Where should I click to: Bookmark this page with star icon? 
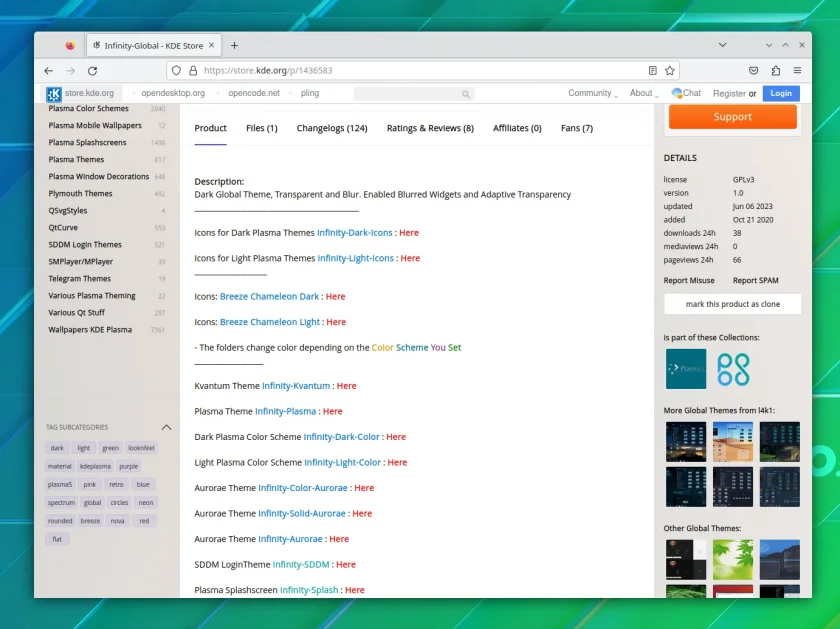670,70
